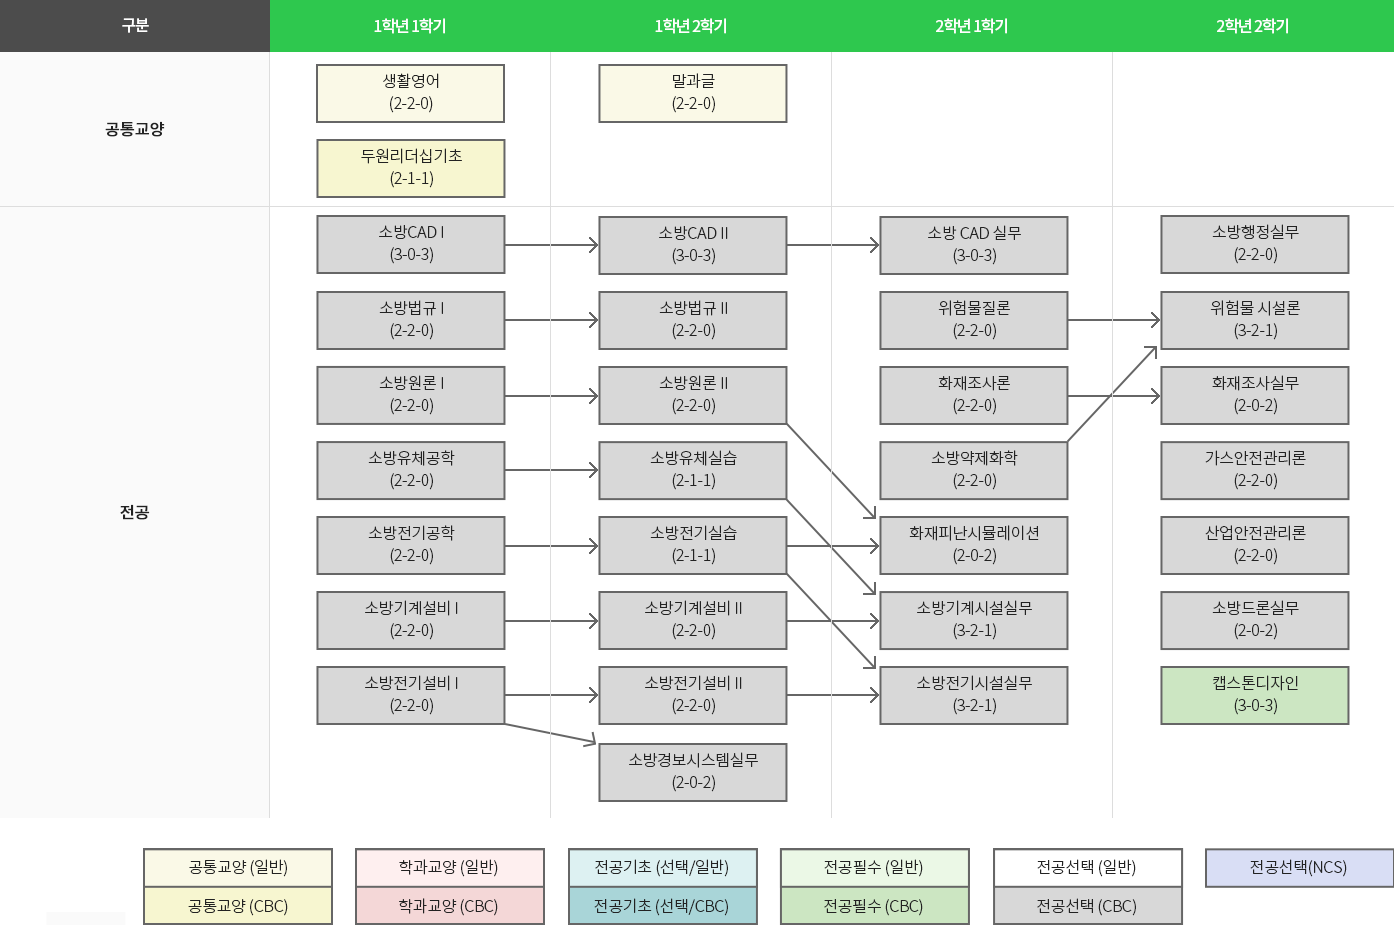
Task: Click the 학과교양 (CBC) legend swatch
Action: pyautogui.click(x=450, y=905)
